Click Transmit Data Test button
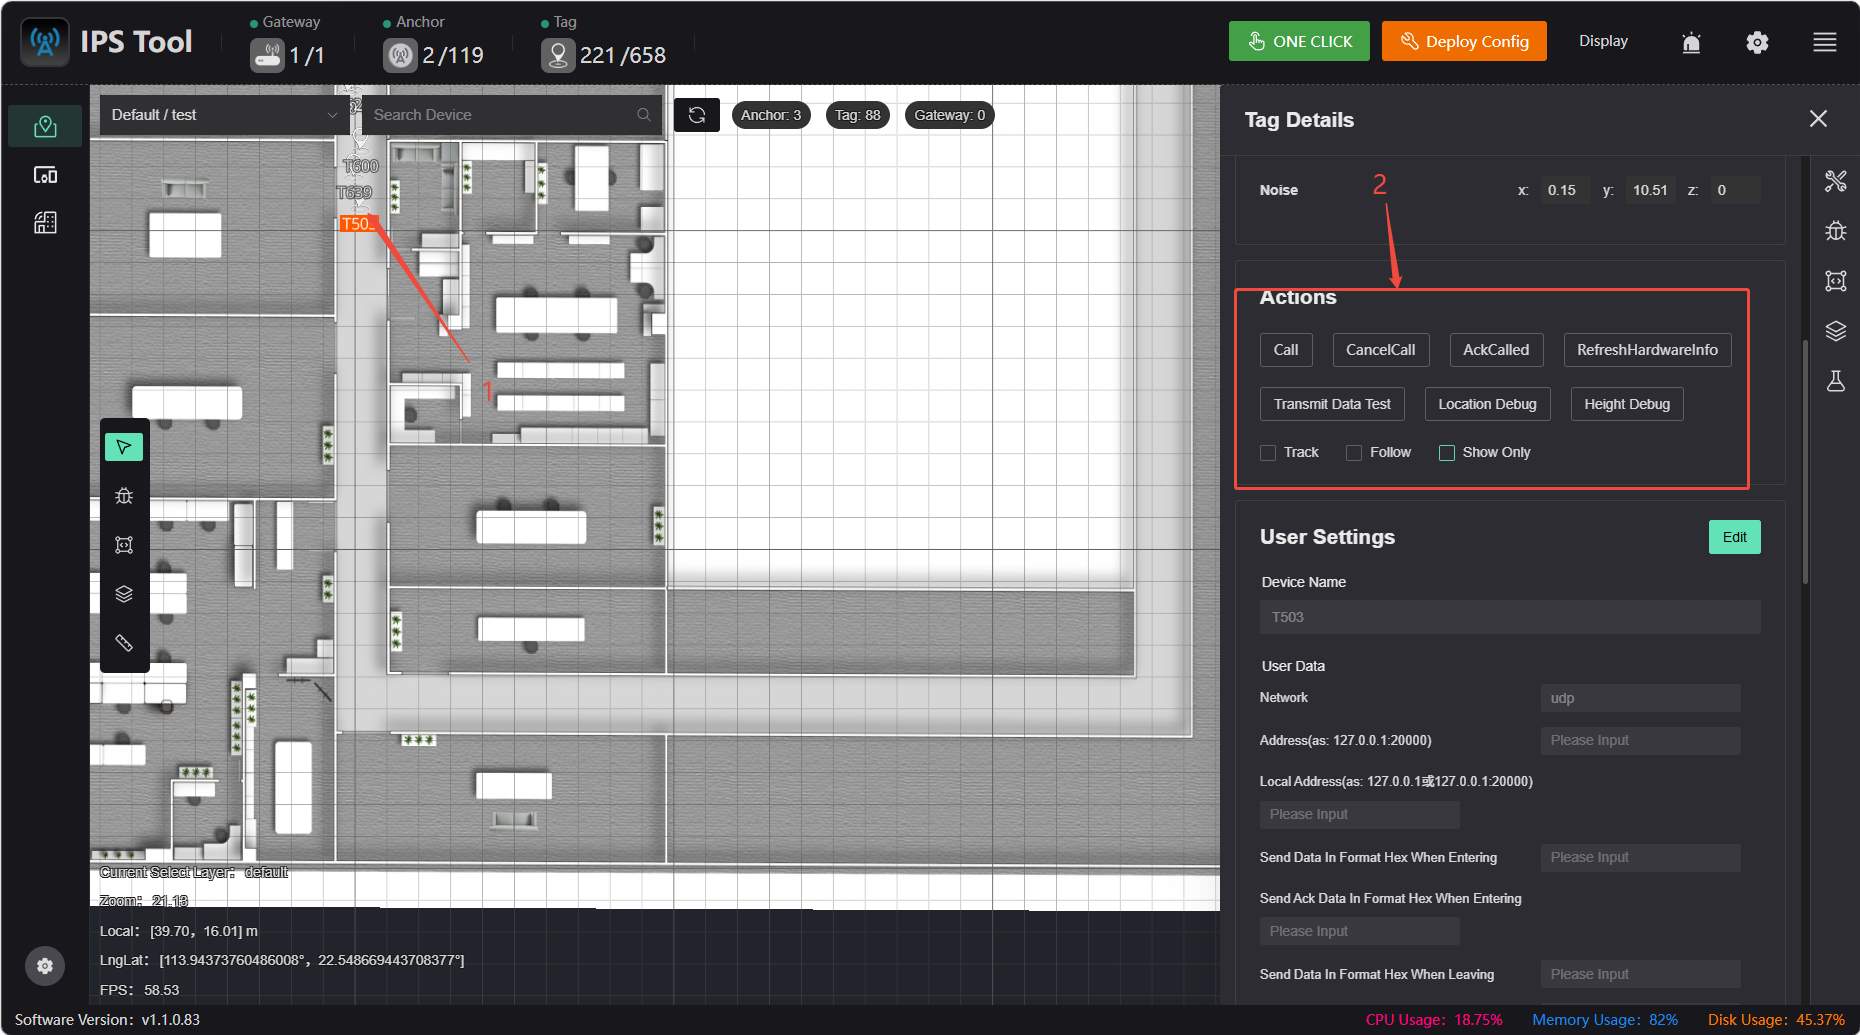Viewport: 1860px width, 1035px height. 1332,404
